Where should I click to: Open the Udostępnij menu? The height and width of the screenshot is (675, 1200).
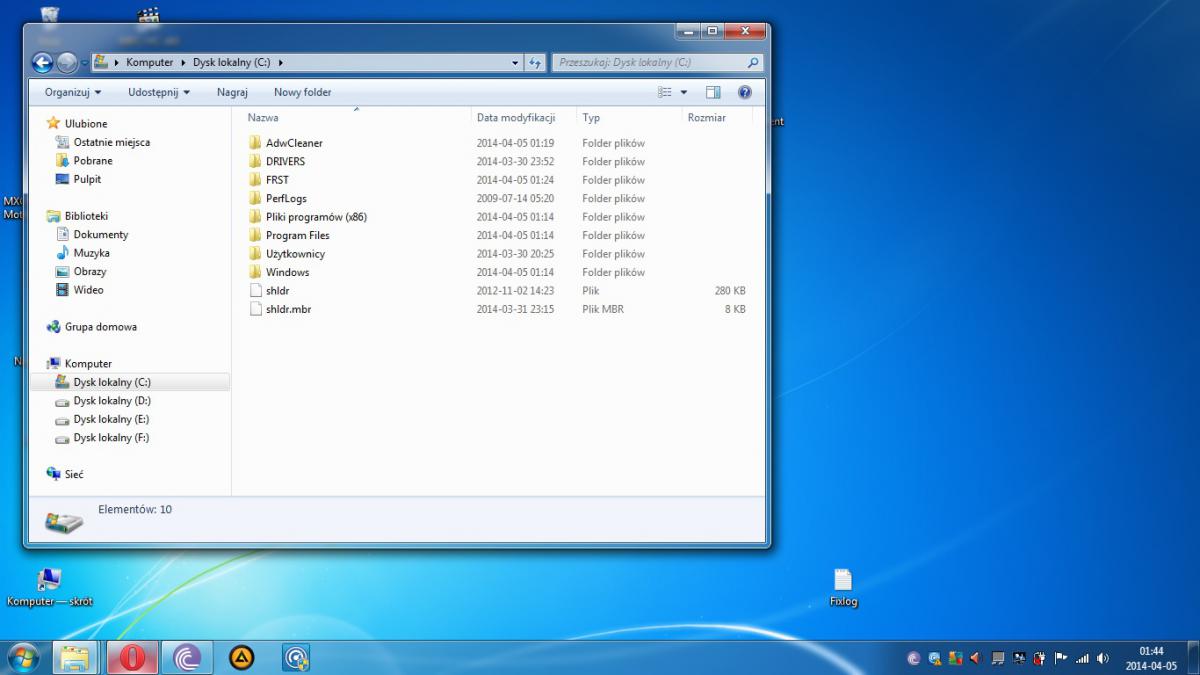(159, 92)
